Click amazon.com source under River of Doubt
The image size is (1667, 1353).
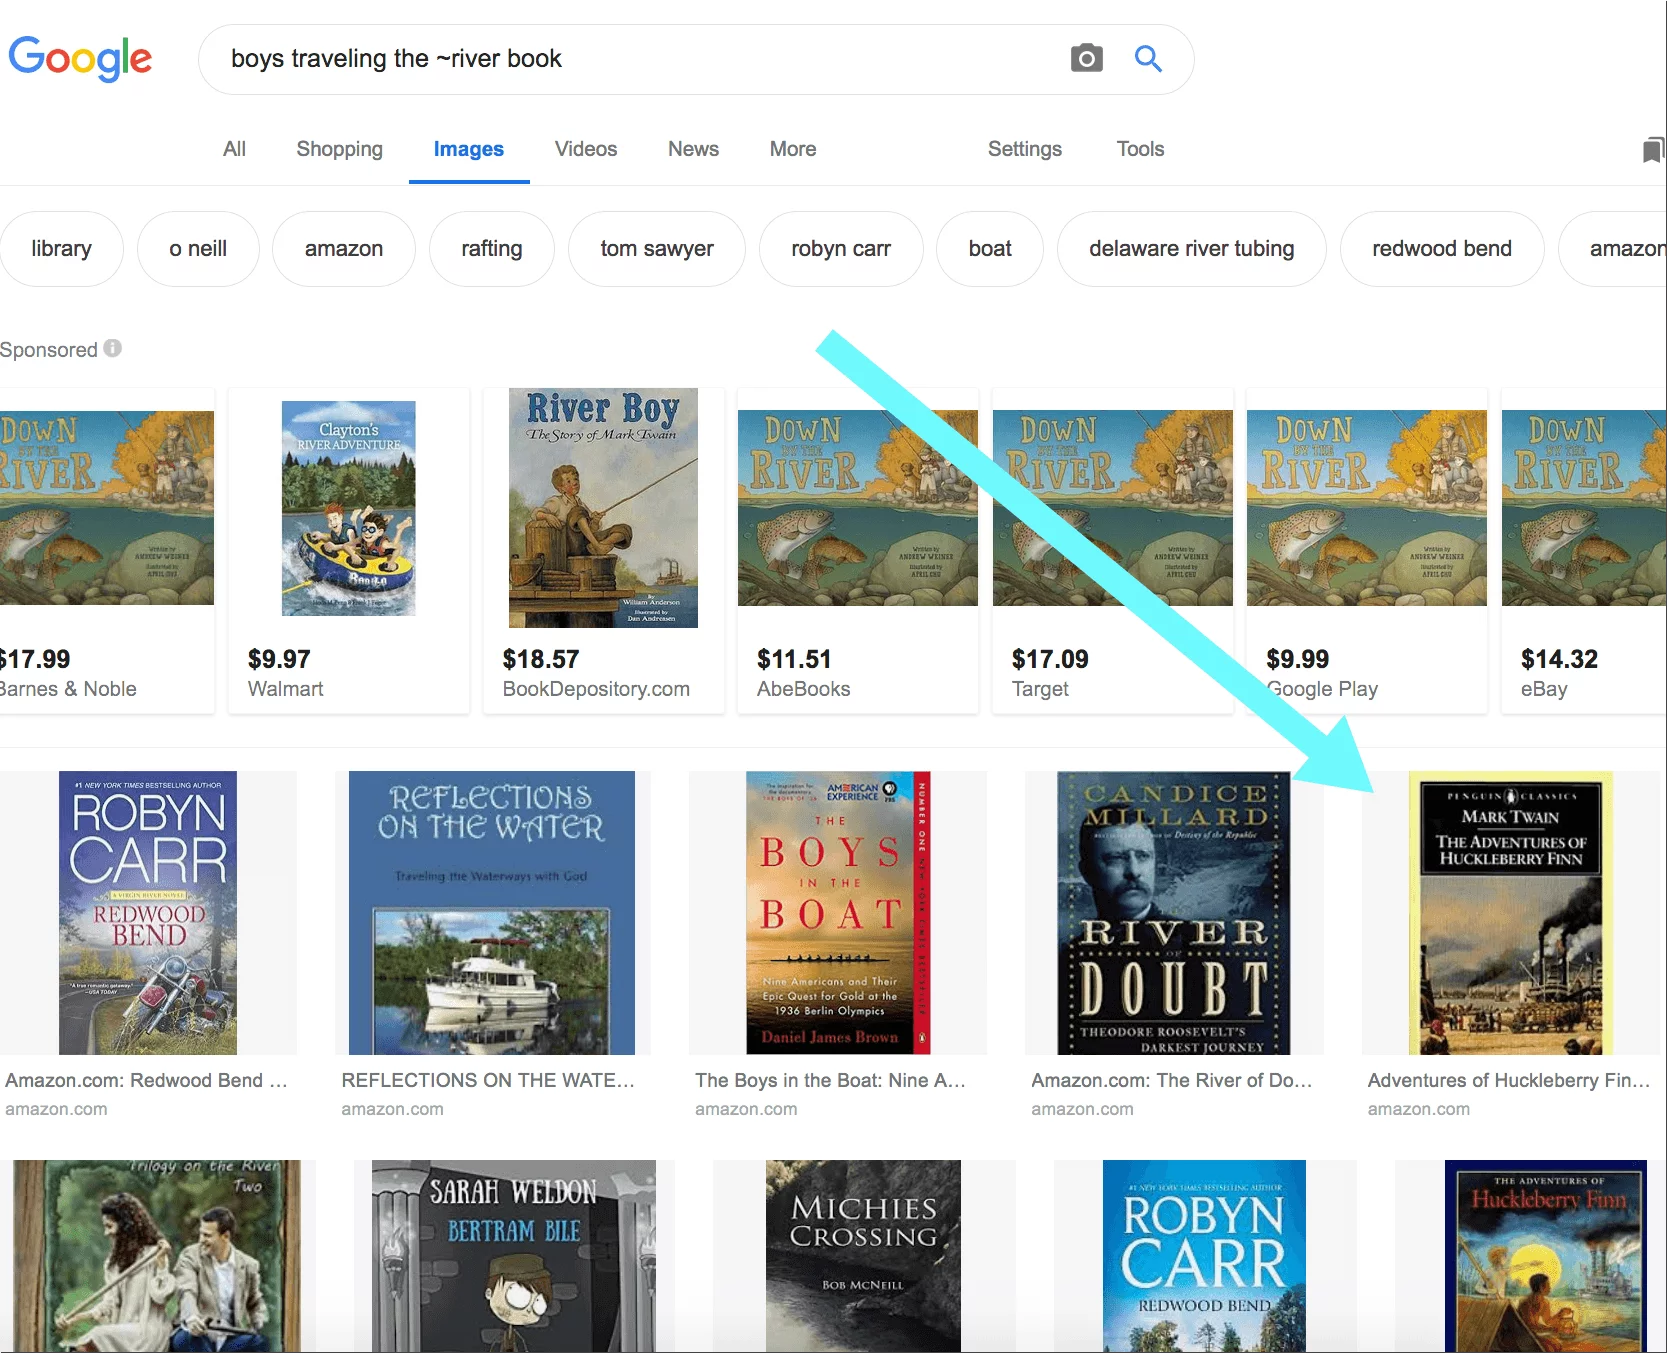1082,1109
